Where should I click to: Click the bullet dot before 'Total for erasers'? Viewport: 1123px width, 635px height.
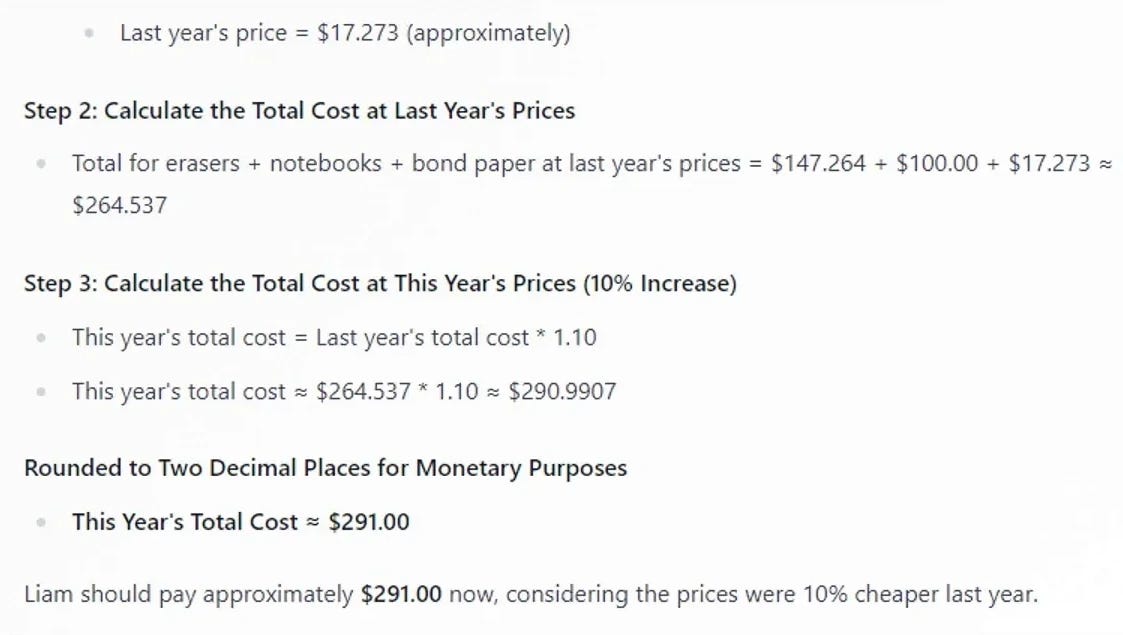tap(42, 164)
